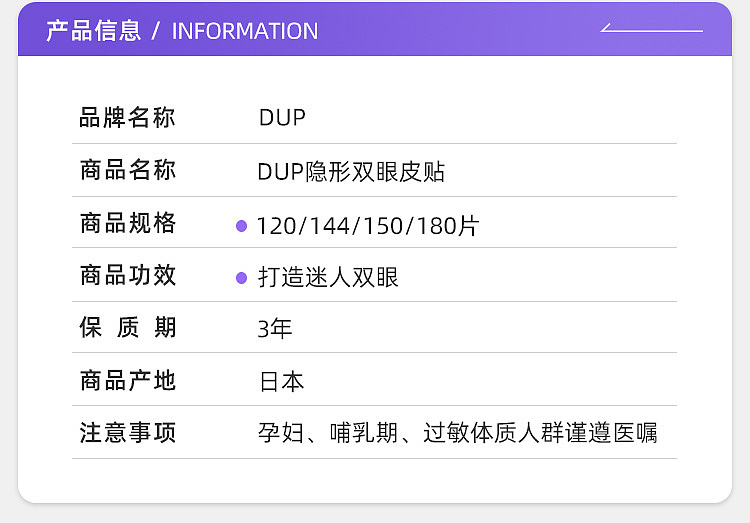Click the brand value 'DUP'
Image resolution: width=750 pixels, height=523 pixels.
point(282,118)
